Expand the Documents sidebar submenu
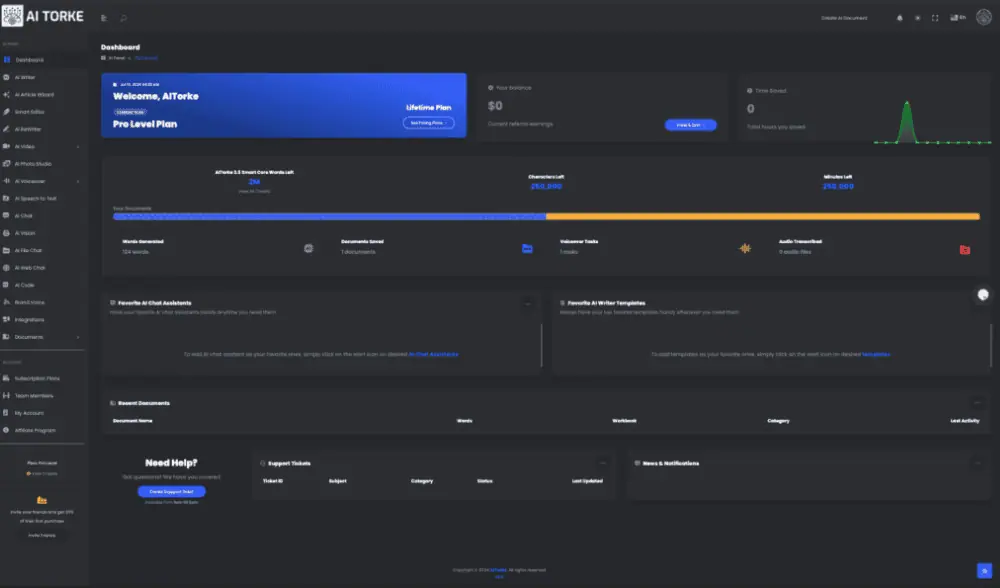This screenshot has height=588, width=1000. coord(77,337)
